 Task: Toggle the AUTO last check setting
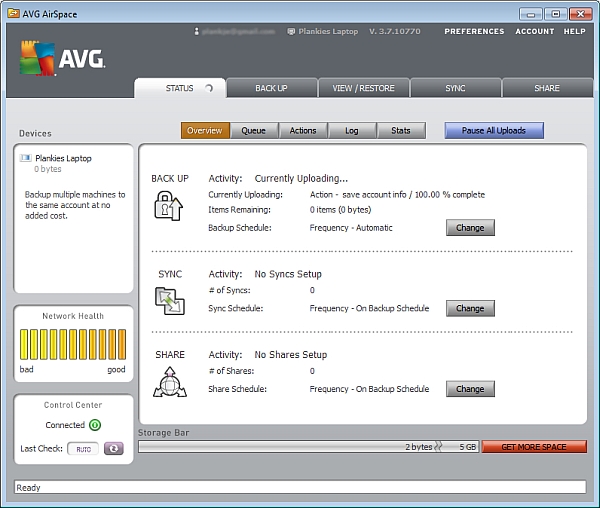[x=83, y=449]
